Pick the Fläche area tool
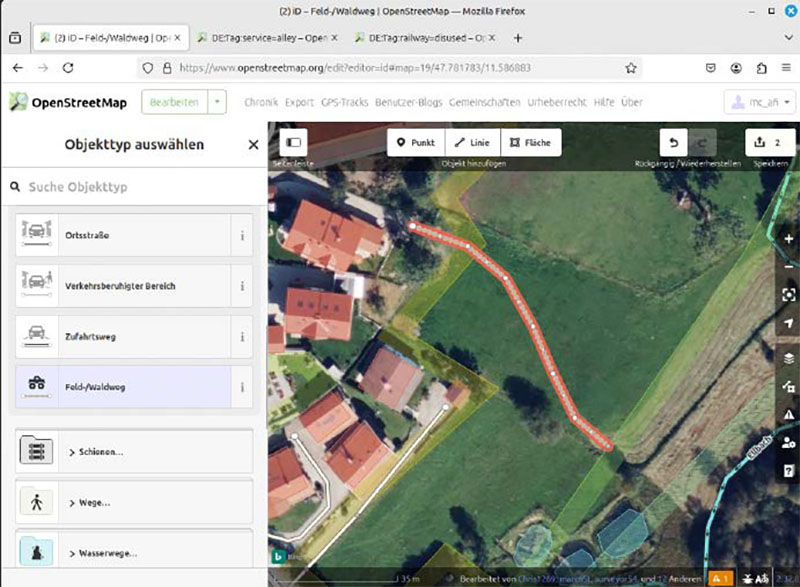Screen dimensions: 800x587 [531, 142]
